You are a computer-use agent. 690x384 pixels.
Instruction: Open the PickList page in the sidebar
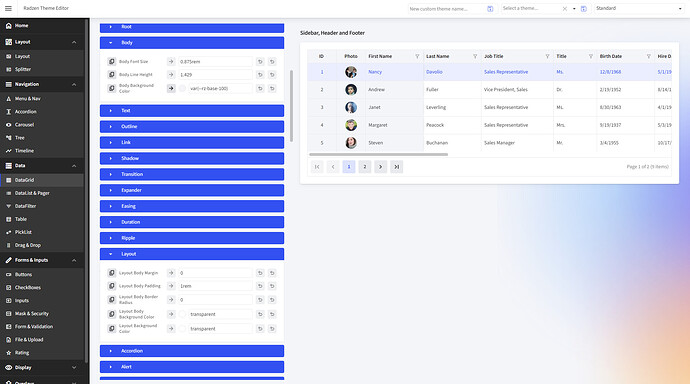pyautogui.click(x=42, y=232)
